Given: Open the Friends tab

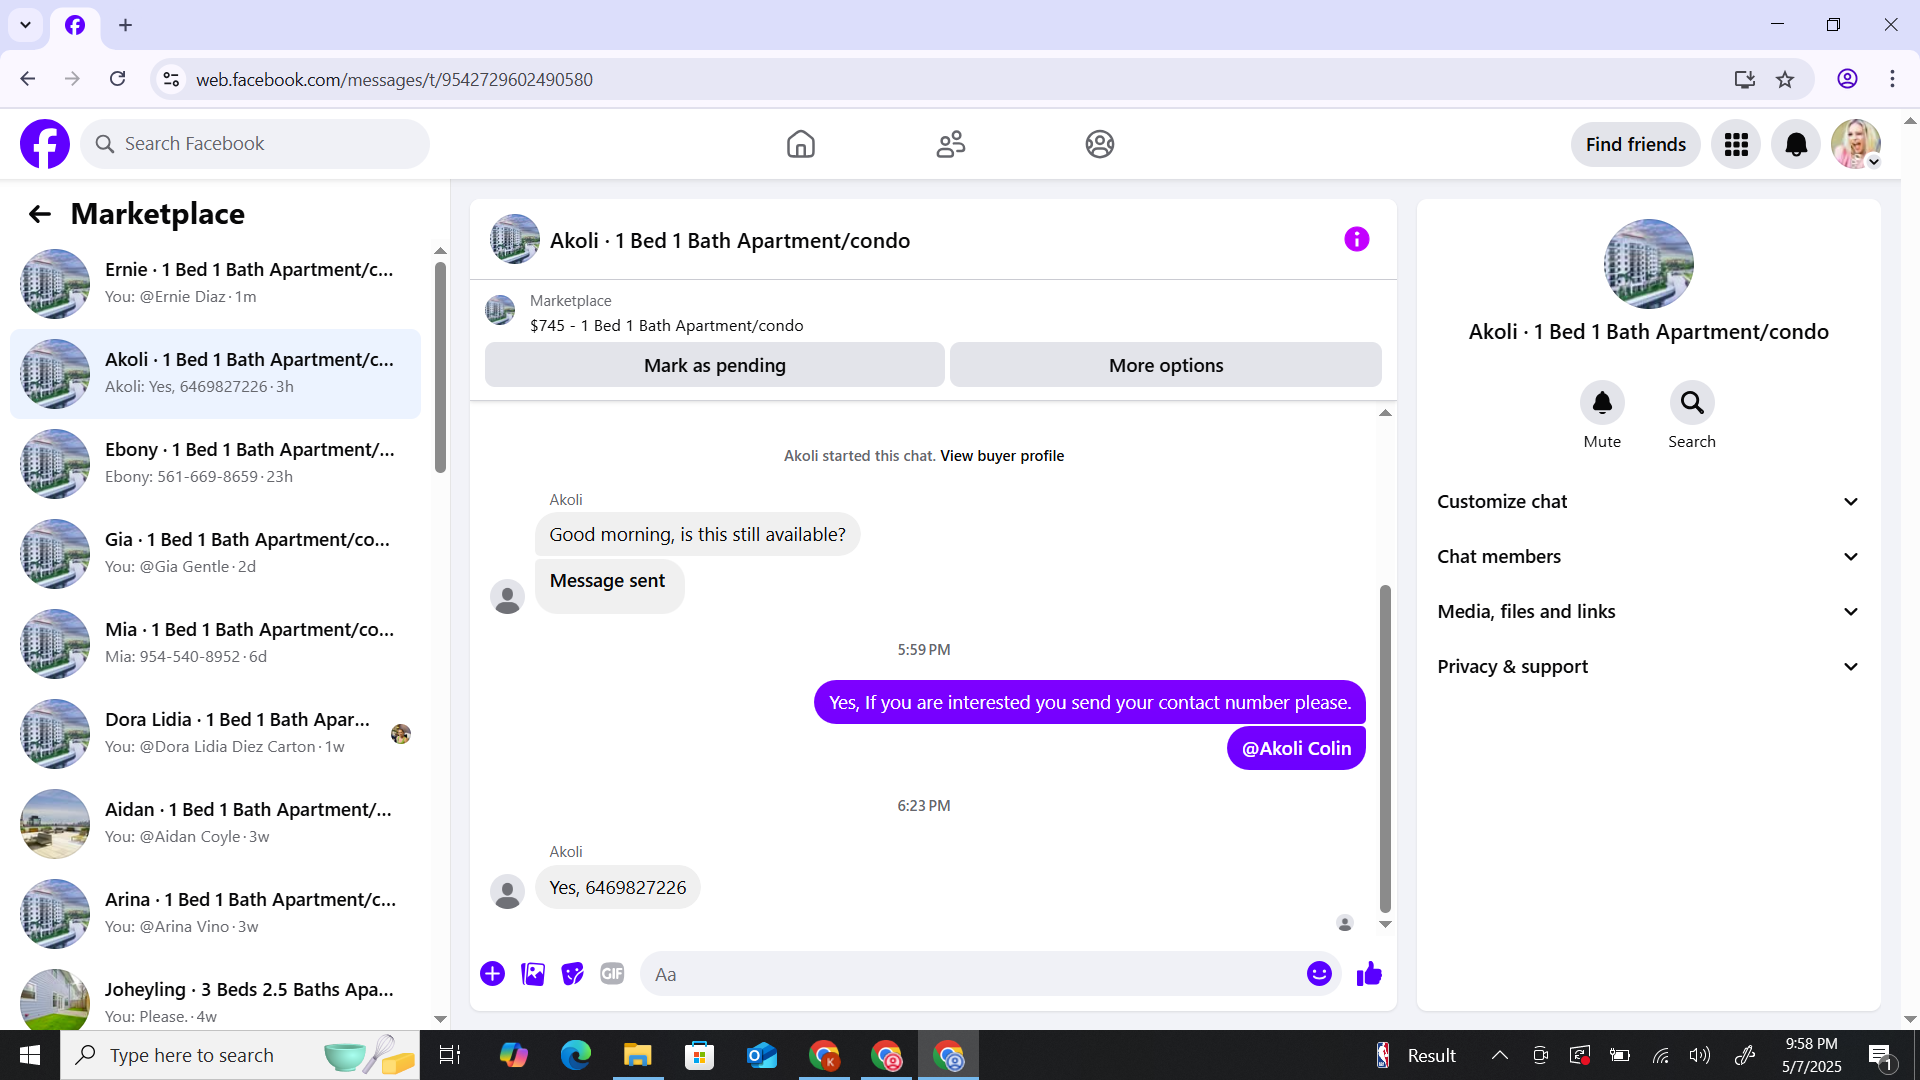Looking at the screenshot, I should coord(950,145).
